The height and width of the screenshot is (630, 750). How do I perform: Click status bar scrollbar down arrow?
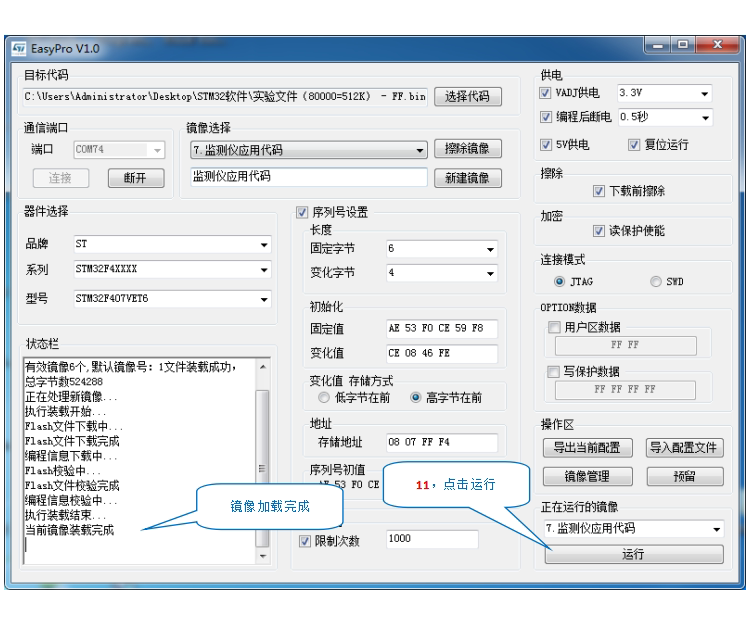pos(263,556)
